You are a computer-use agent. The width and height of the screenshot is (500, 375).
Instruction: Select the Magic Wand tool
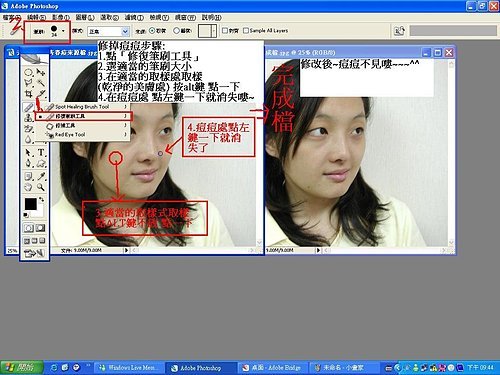tap(41, 83)
